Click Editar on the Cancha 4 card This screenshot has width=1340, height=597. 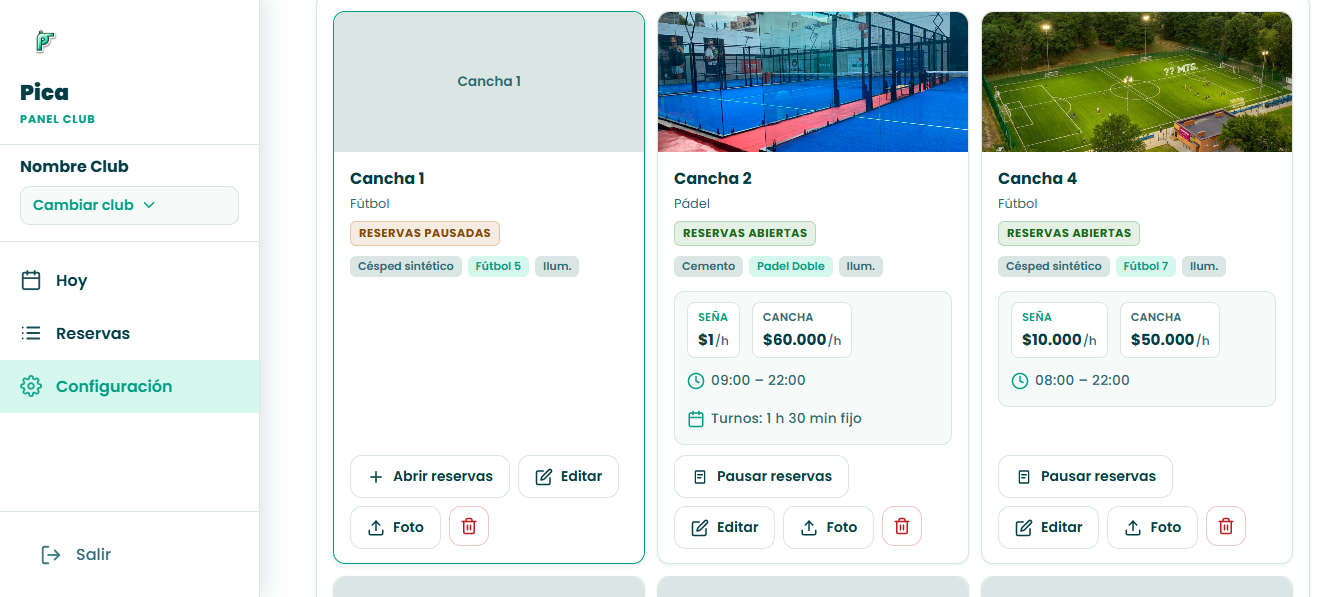(x=1048, y=528)
